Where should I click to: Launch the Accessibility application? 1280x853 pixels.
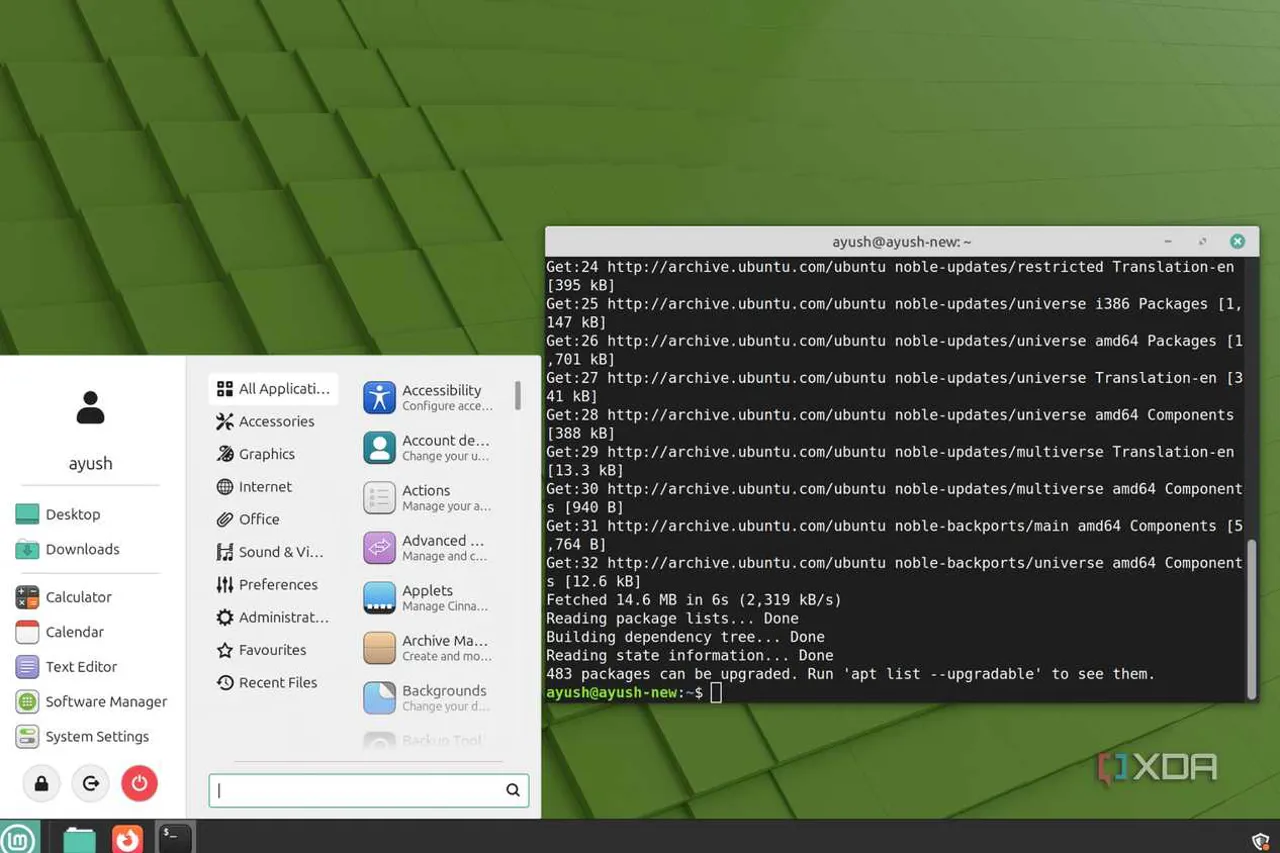tap(431, 397)
